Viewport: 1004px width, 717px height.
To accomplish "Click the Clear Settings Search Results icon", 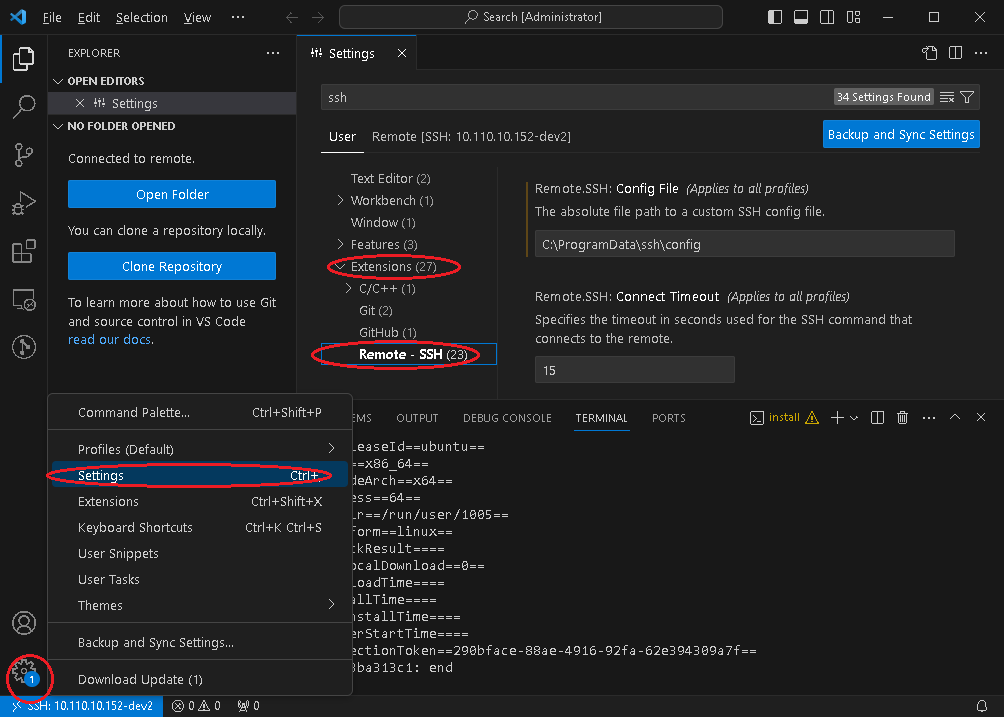I will 946,96.
